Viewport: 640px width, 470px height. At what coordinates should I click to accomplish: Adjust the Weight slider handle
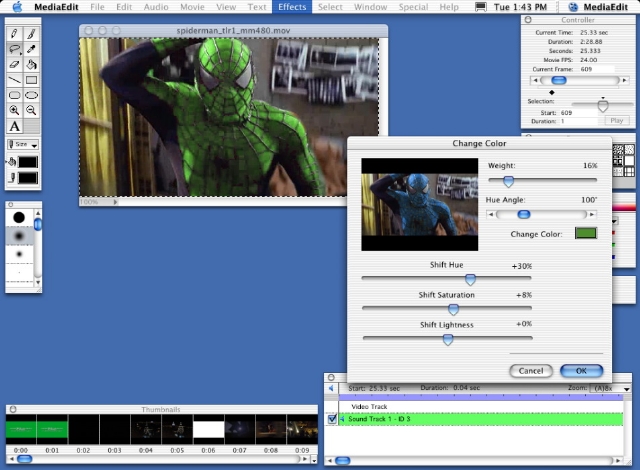508,181
